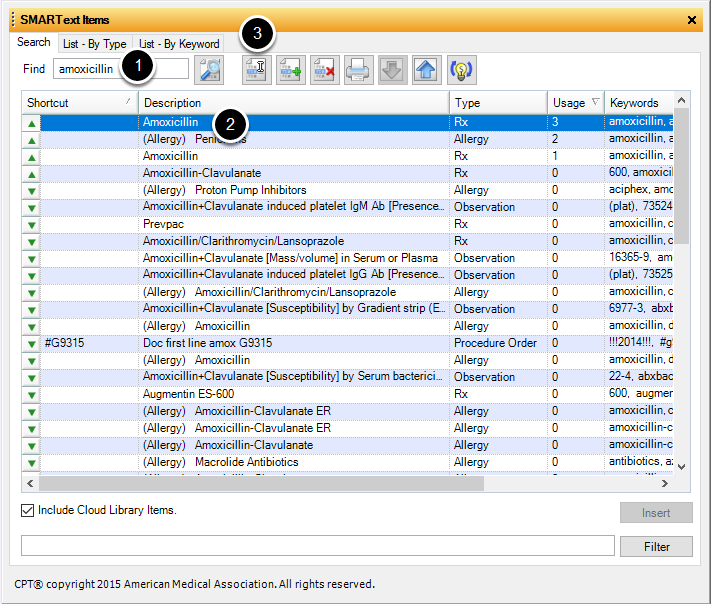
Task: Click the Find field containing amoxicillin
Action: pos(121,69)
